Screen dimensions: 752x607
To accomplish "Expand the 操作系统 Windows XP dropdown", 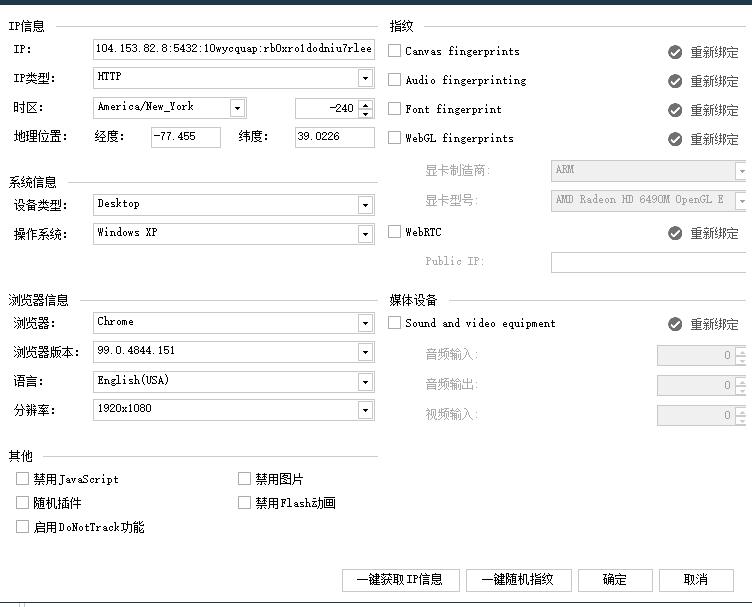I will pyautogui.click(x=365, y=234).
